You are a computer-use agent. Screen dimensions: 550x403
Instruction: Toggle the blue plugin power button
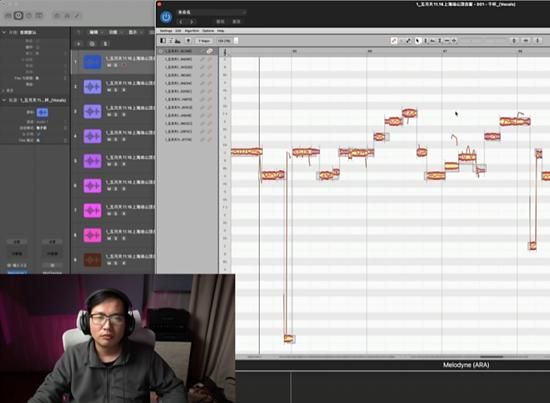pos(166,17)
